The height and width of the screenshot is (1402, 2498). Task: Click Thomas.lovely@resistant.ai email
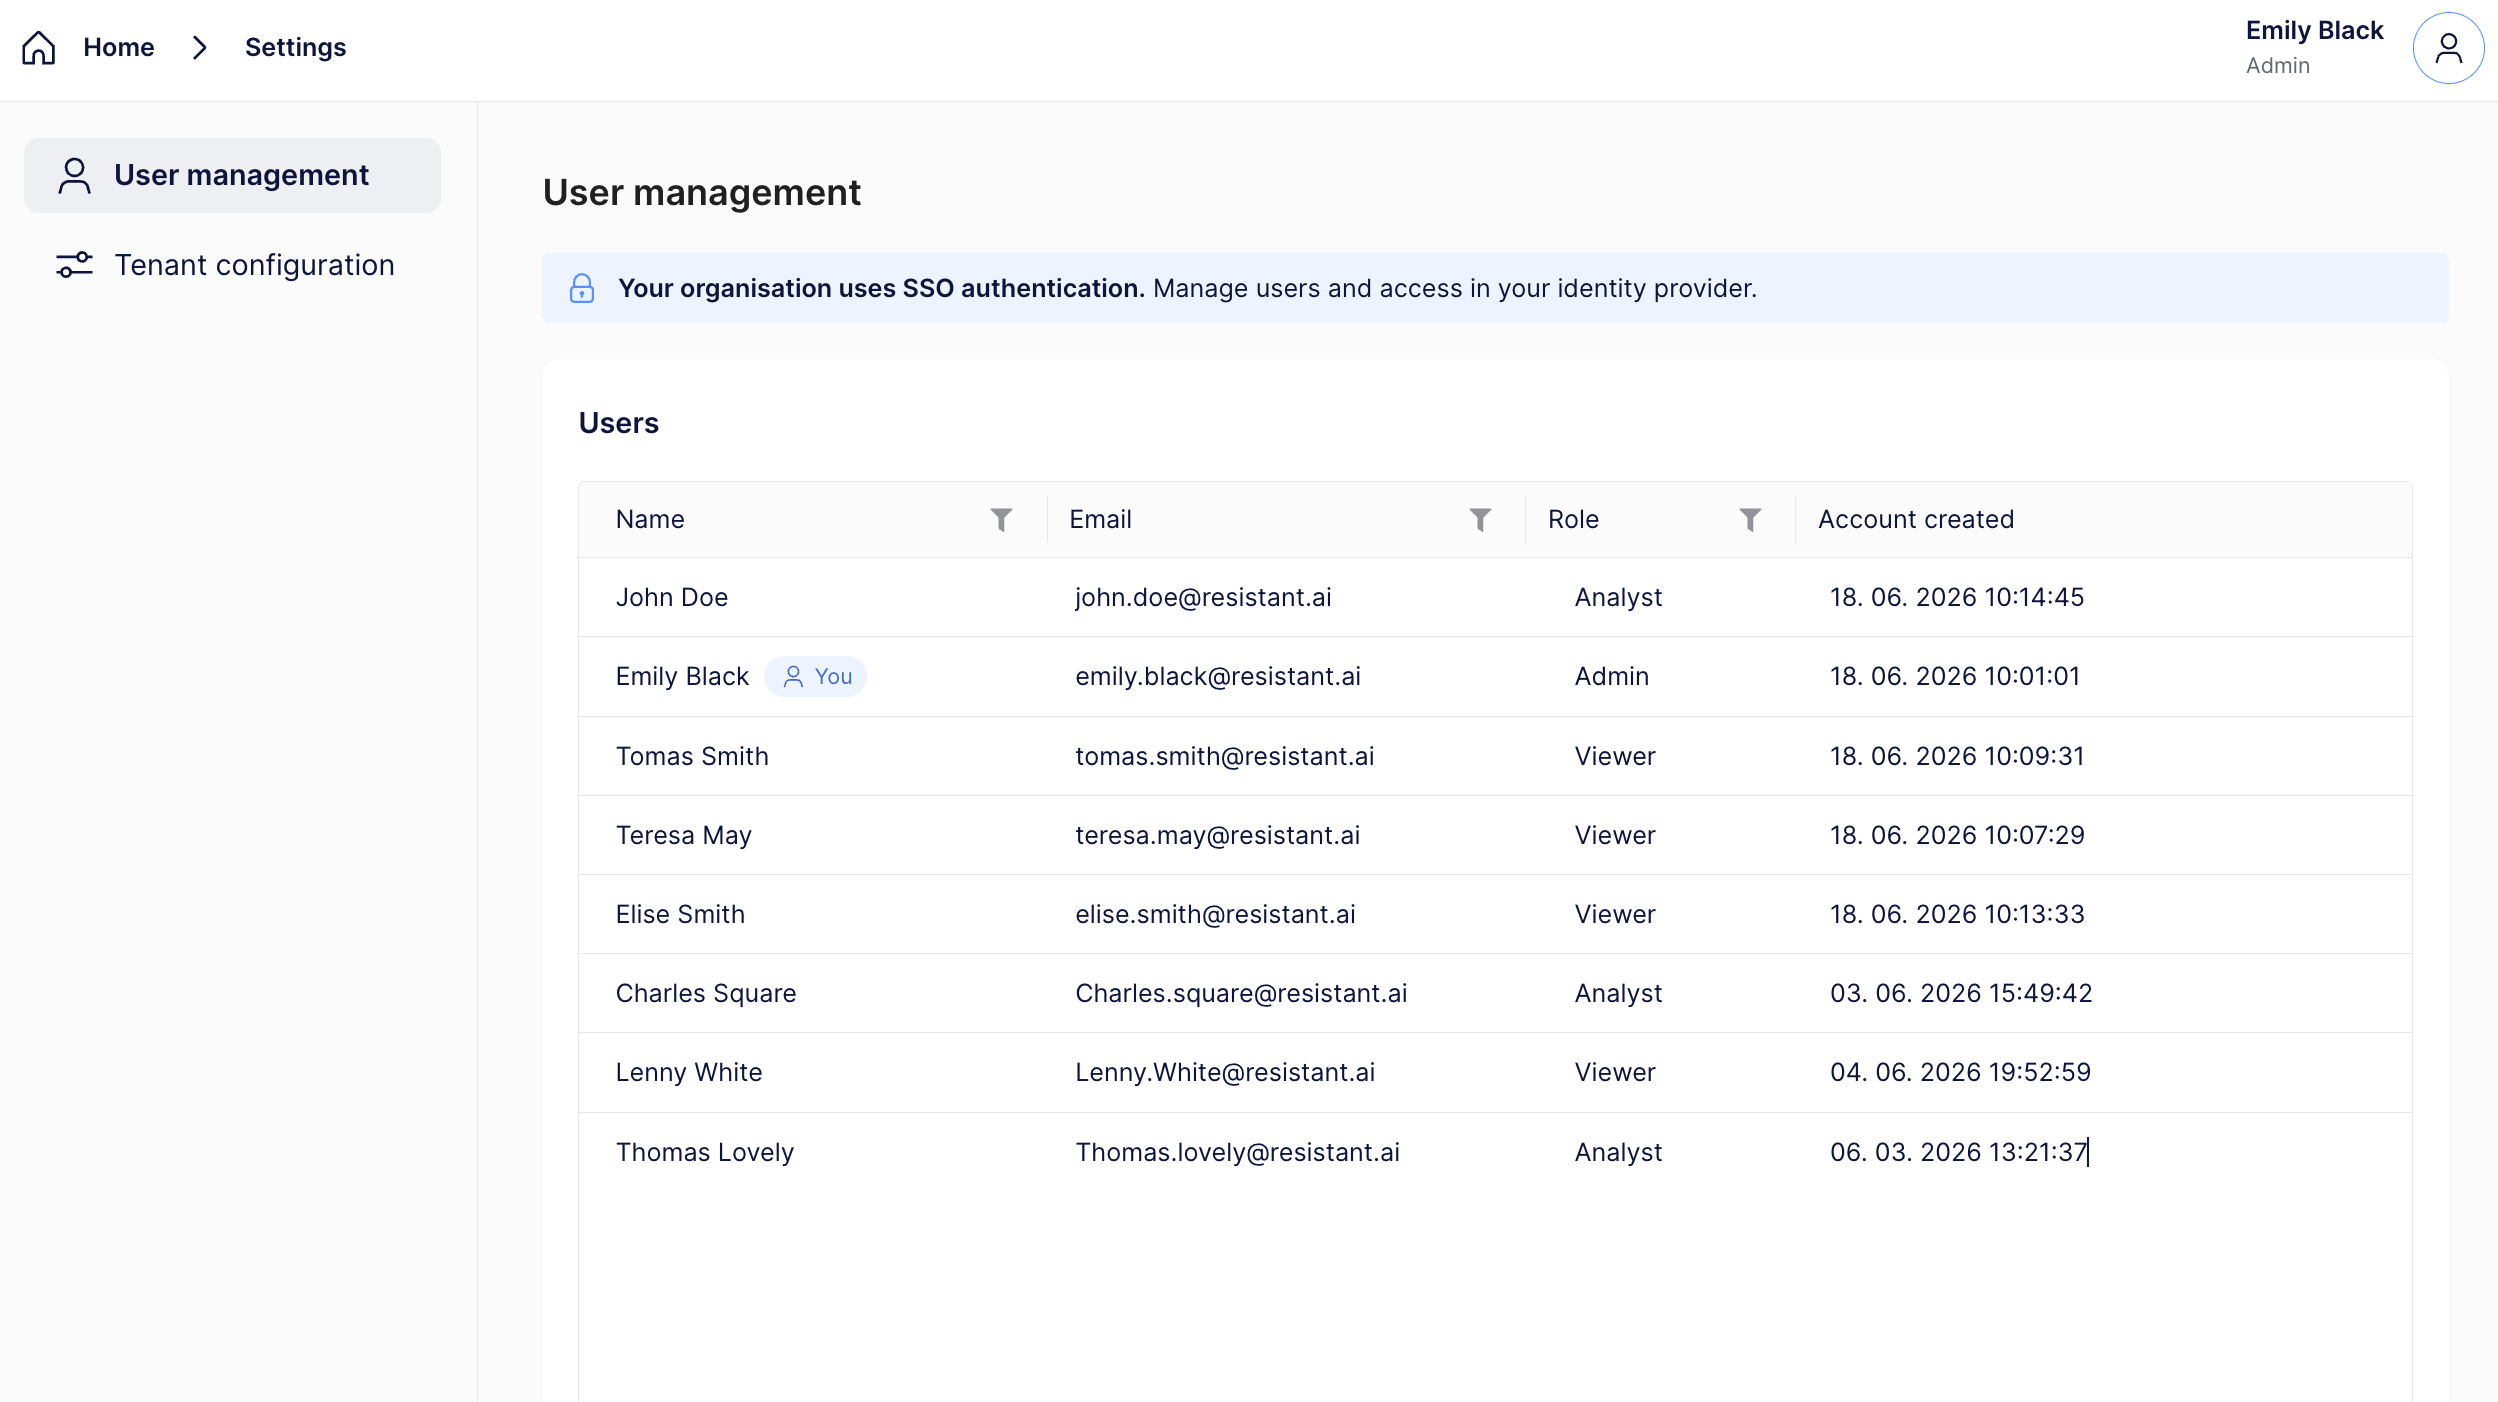[1237, 1153]
